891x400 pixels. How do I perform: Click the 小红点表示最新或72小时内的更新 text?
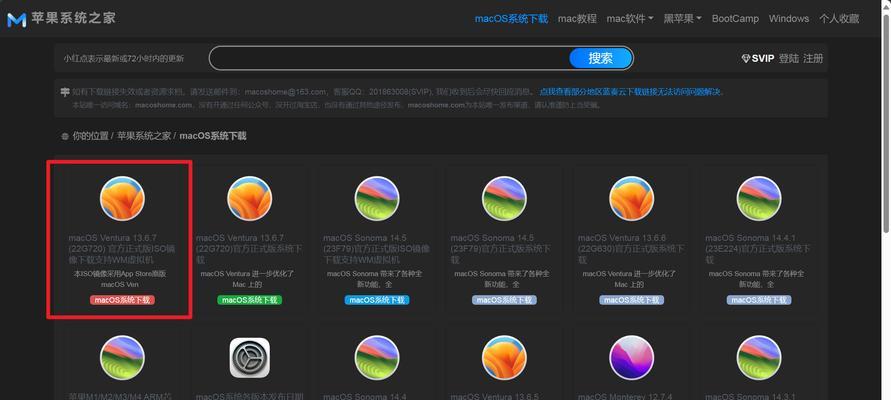(x=123, y=59)
